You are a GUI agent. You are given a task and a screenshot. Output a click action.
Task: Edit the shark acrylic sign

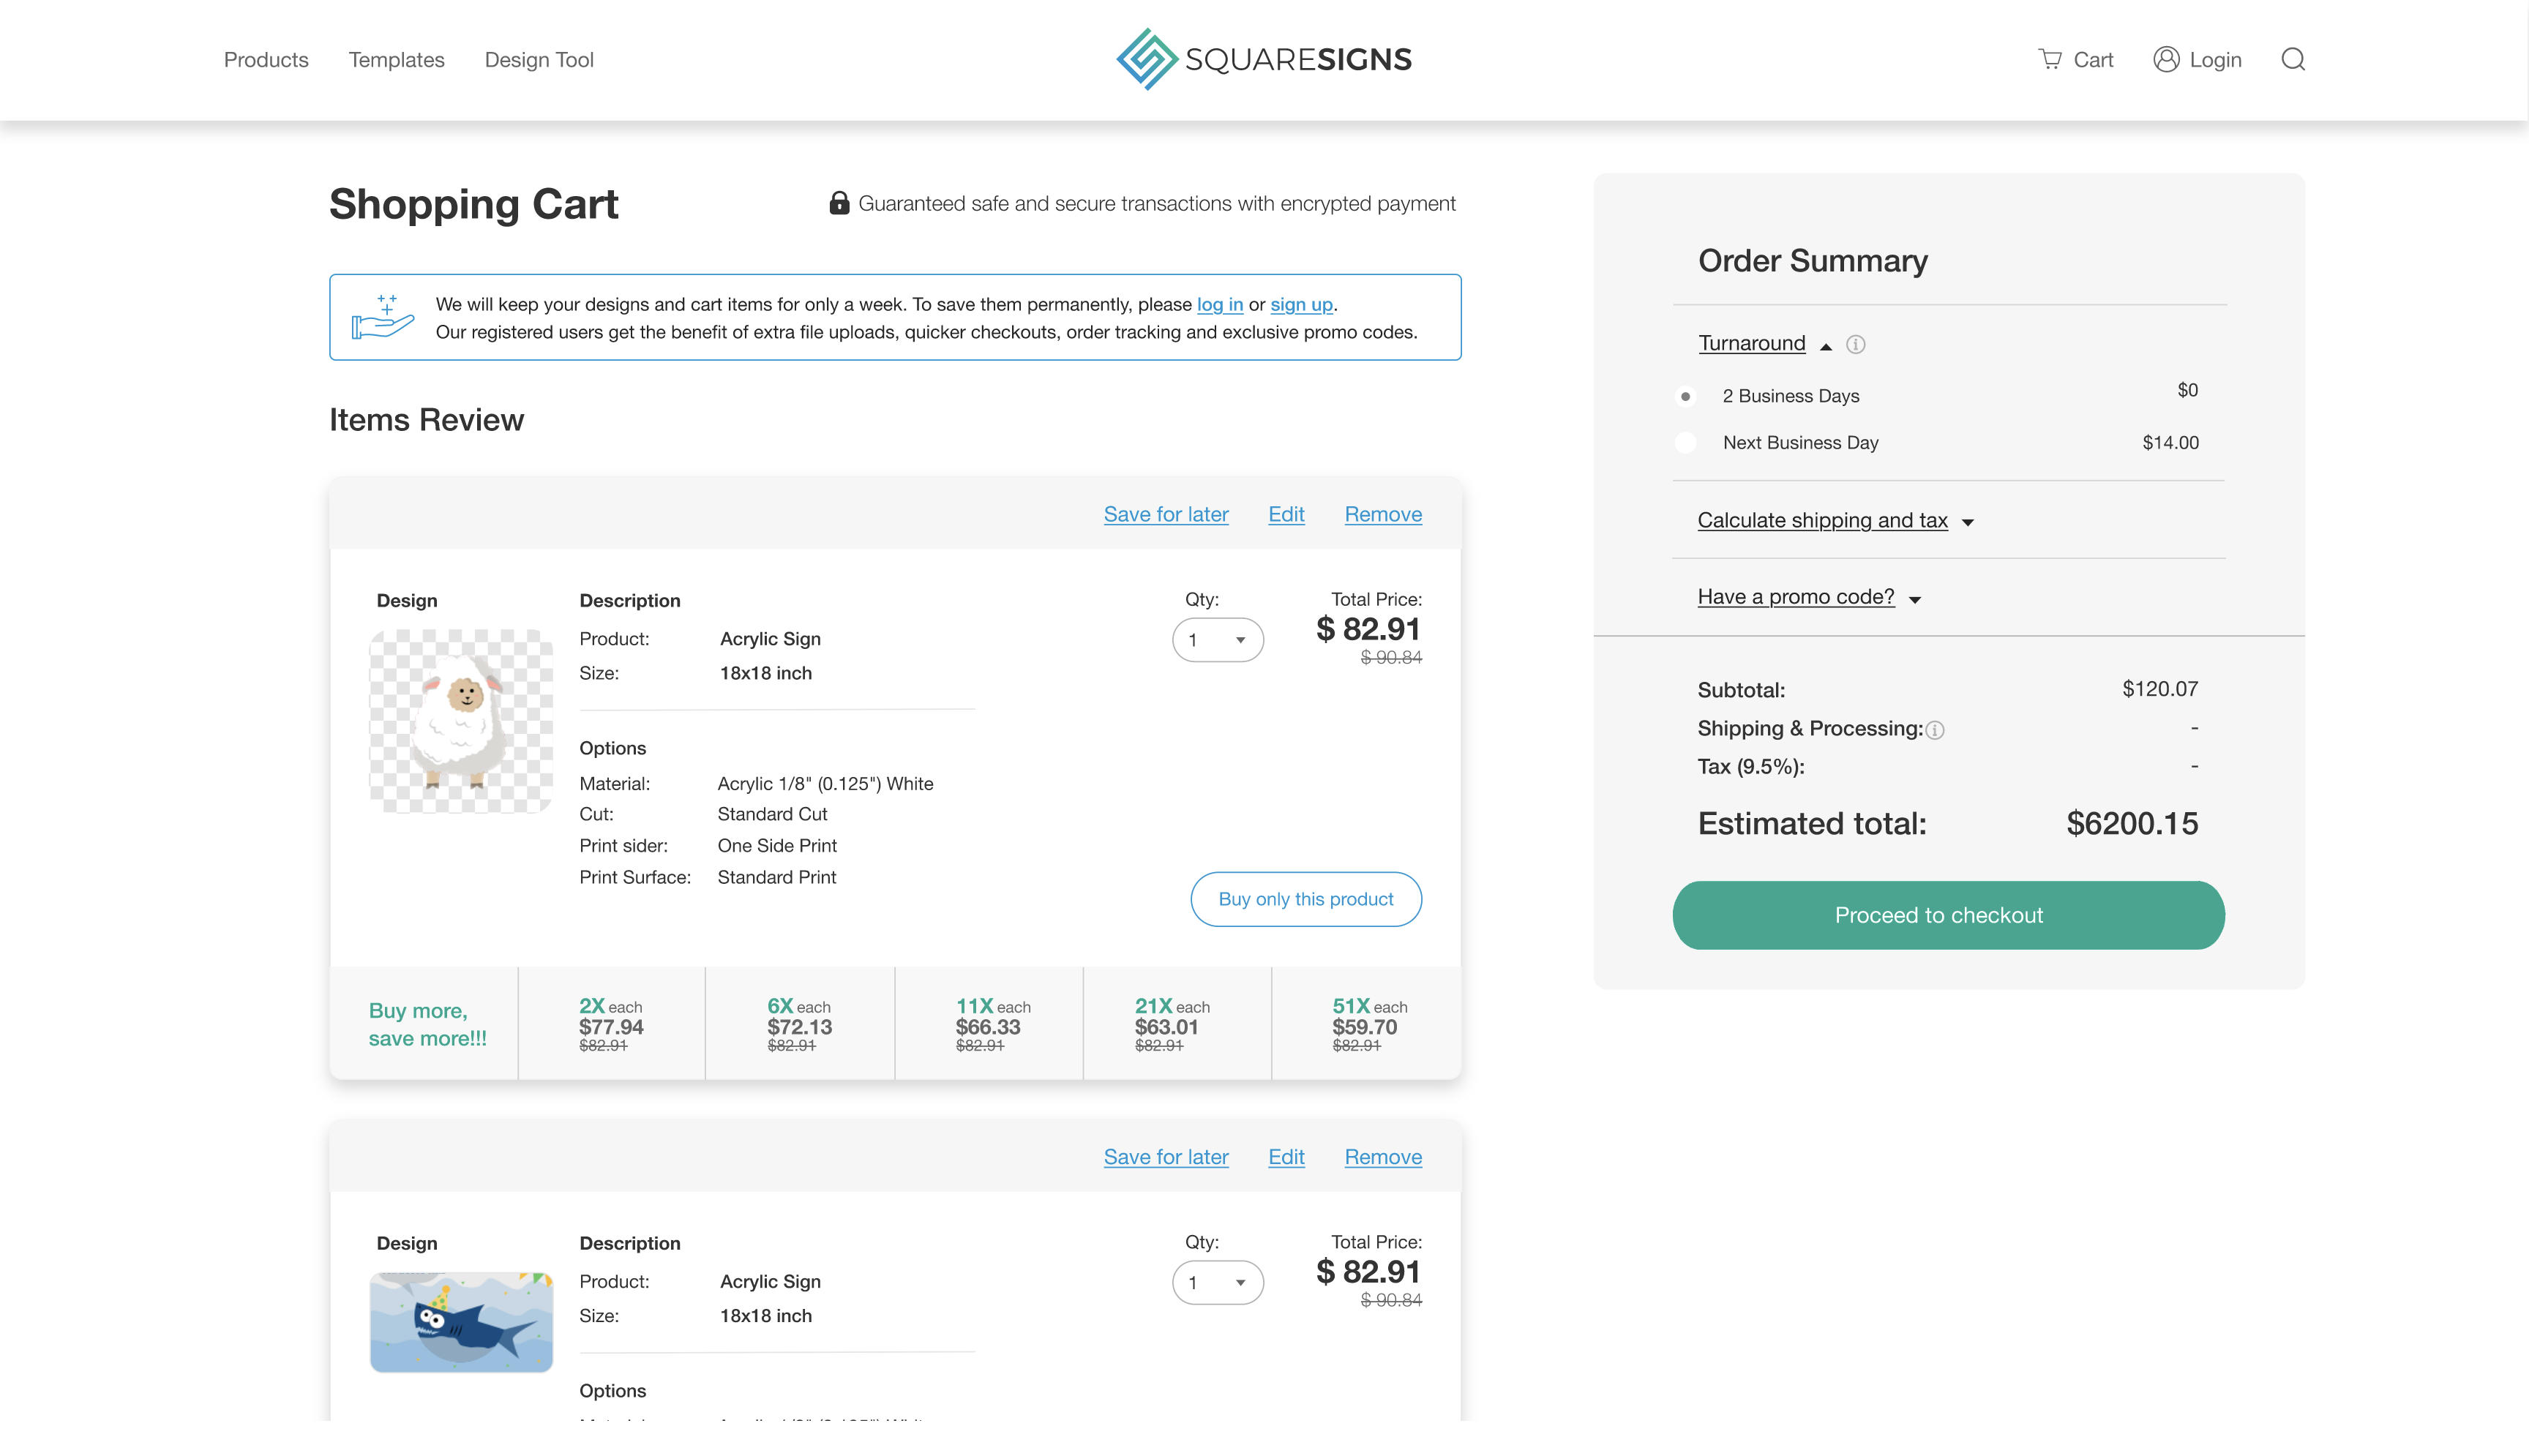coord(1286,1157)
